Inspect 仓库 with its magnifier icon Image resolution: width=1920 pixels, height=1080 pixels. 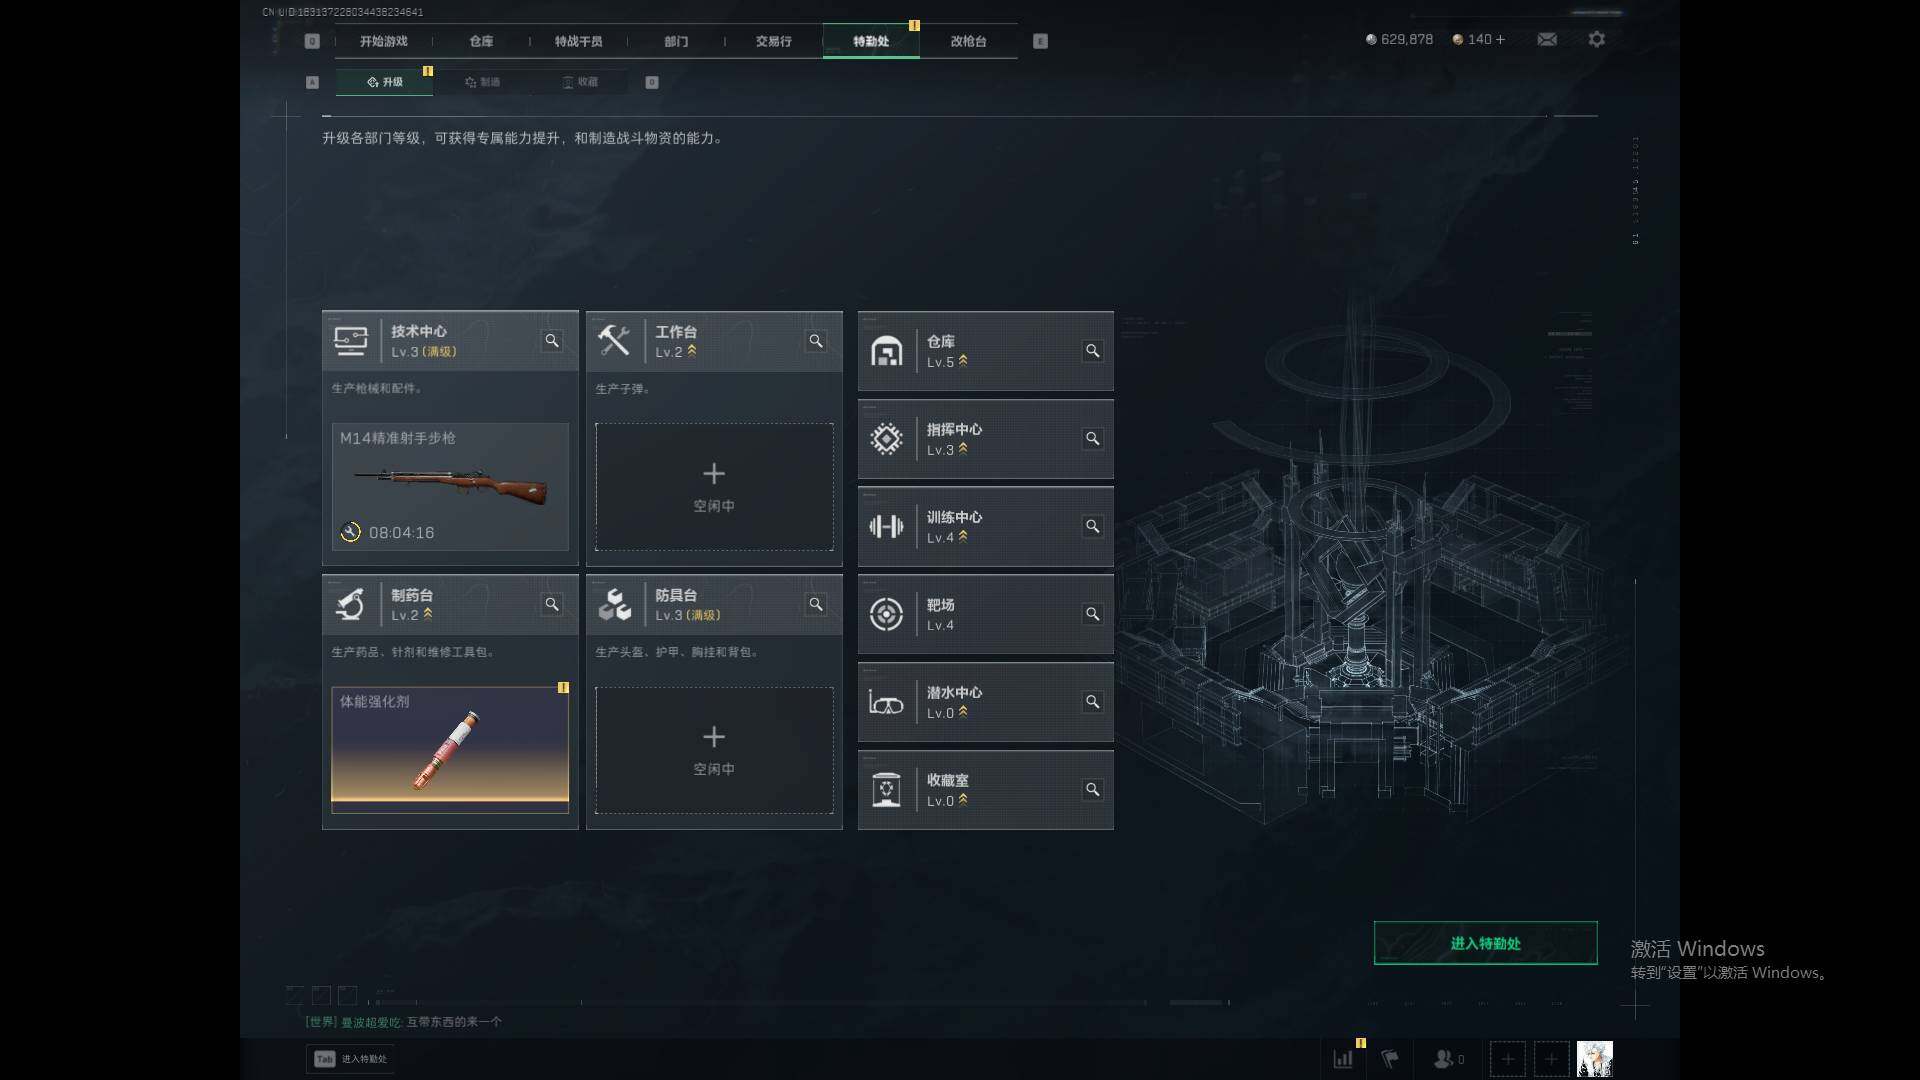[1092, 351]
